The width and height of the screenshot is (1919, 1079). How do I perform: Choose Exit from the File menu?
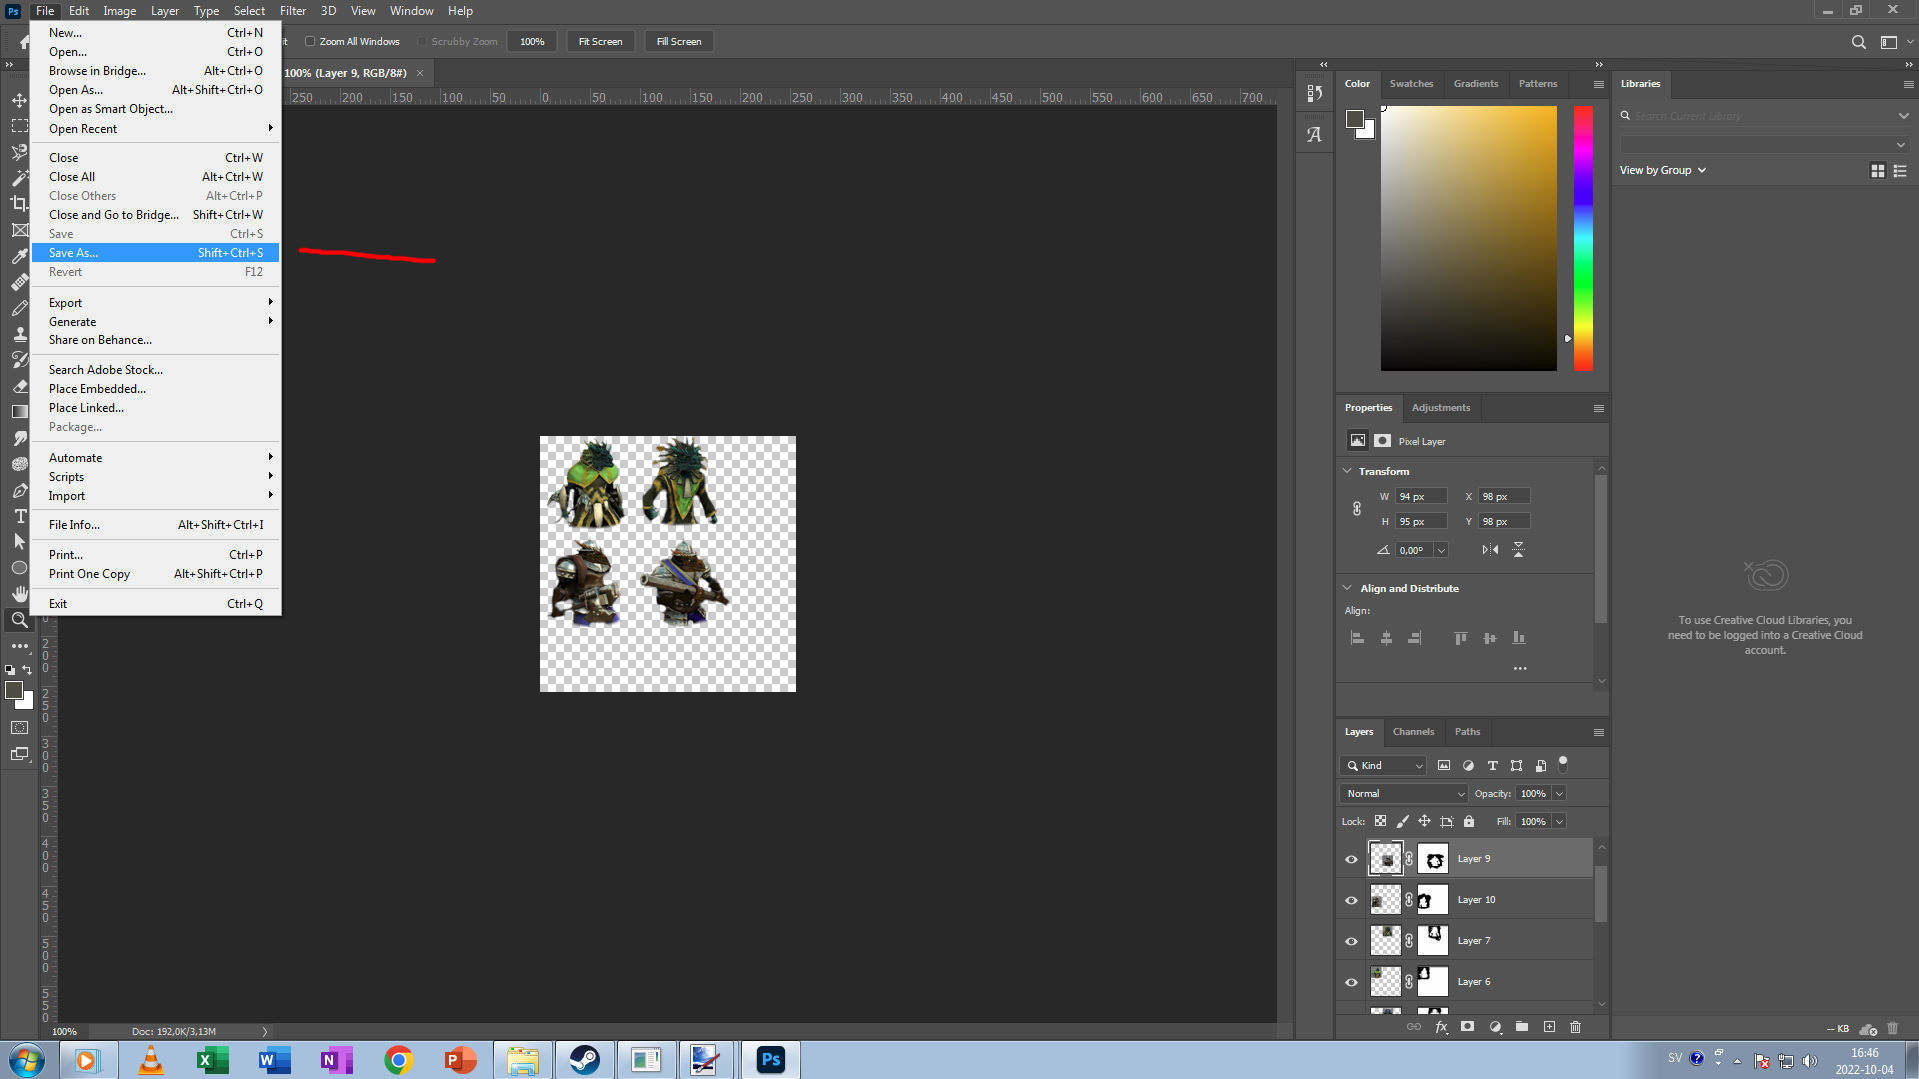[x=156, y=604]
